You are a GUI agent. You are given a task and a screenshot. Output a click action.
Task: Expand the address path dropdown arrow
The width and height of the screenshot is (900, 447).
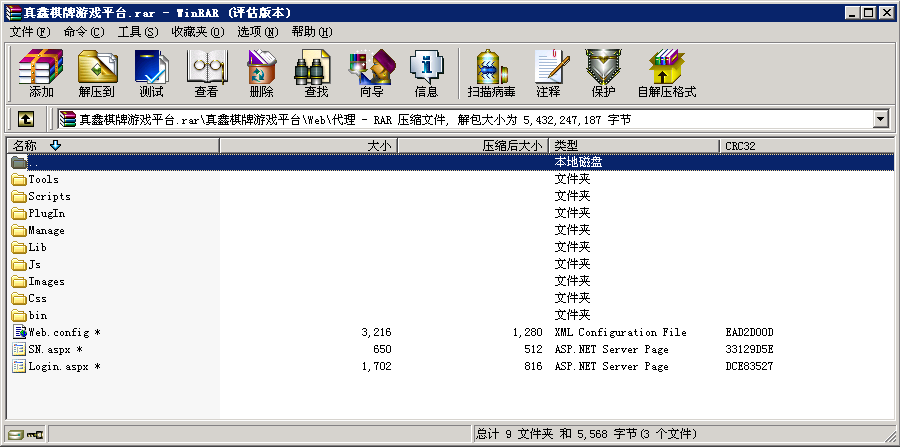click(x=880, y=119)
